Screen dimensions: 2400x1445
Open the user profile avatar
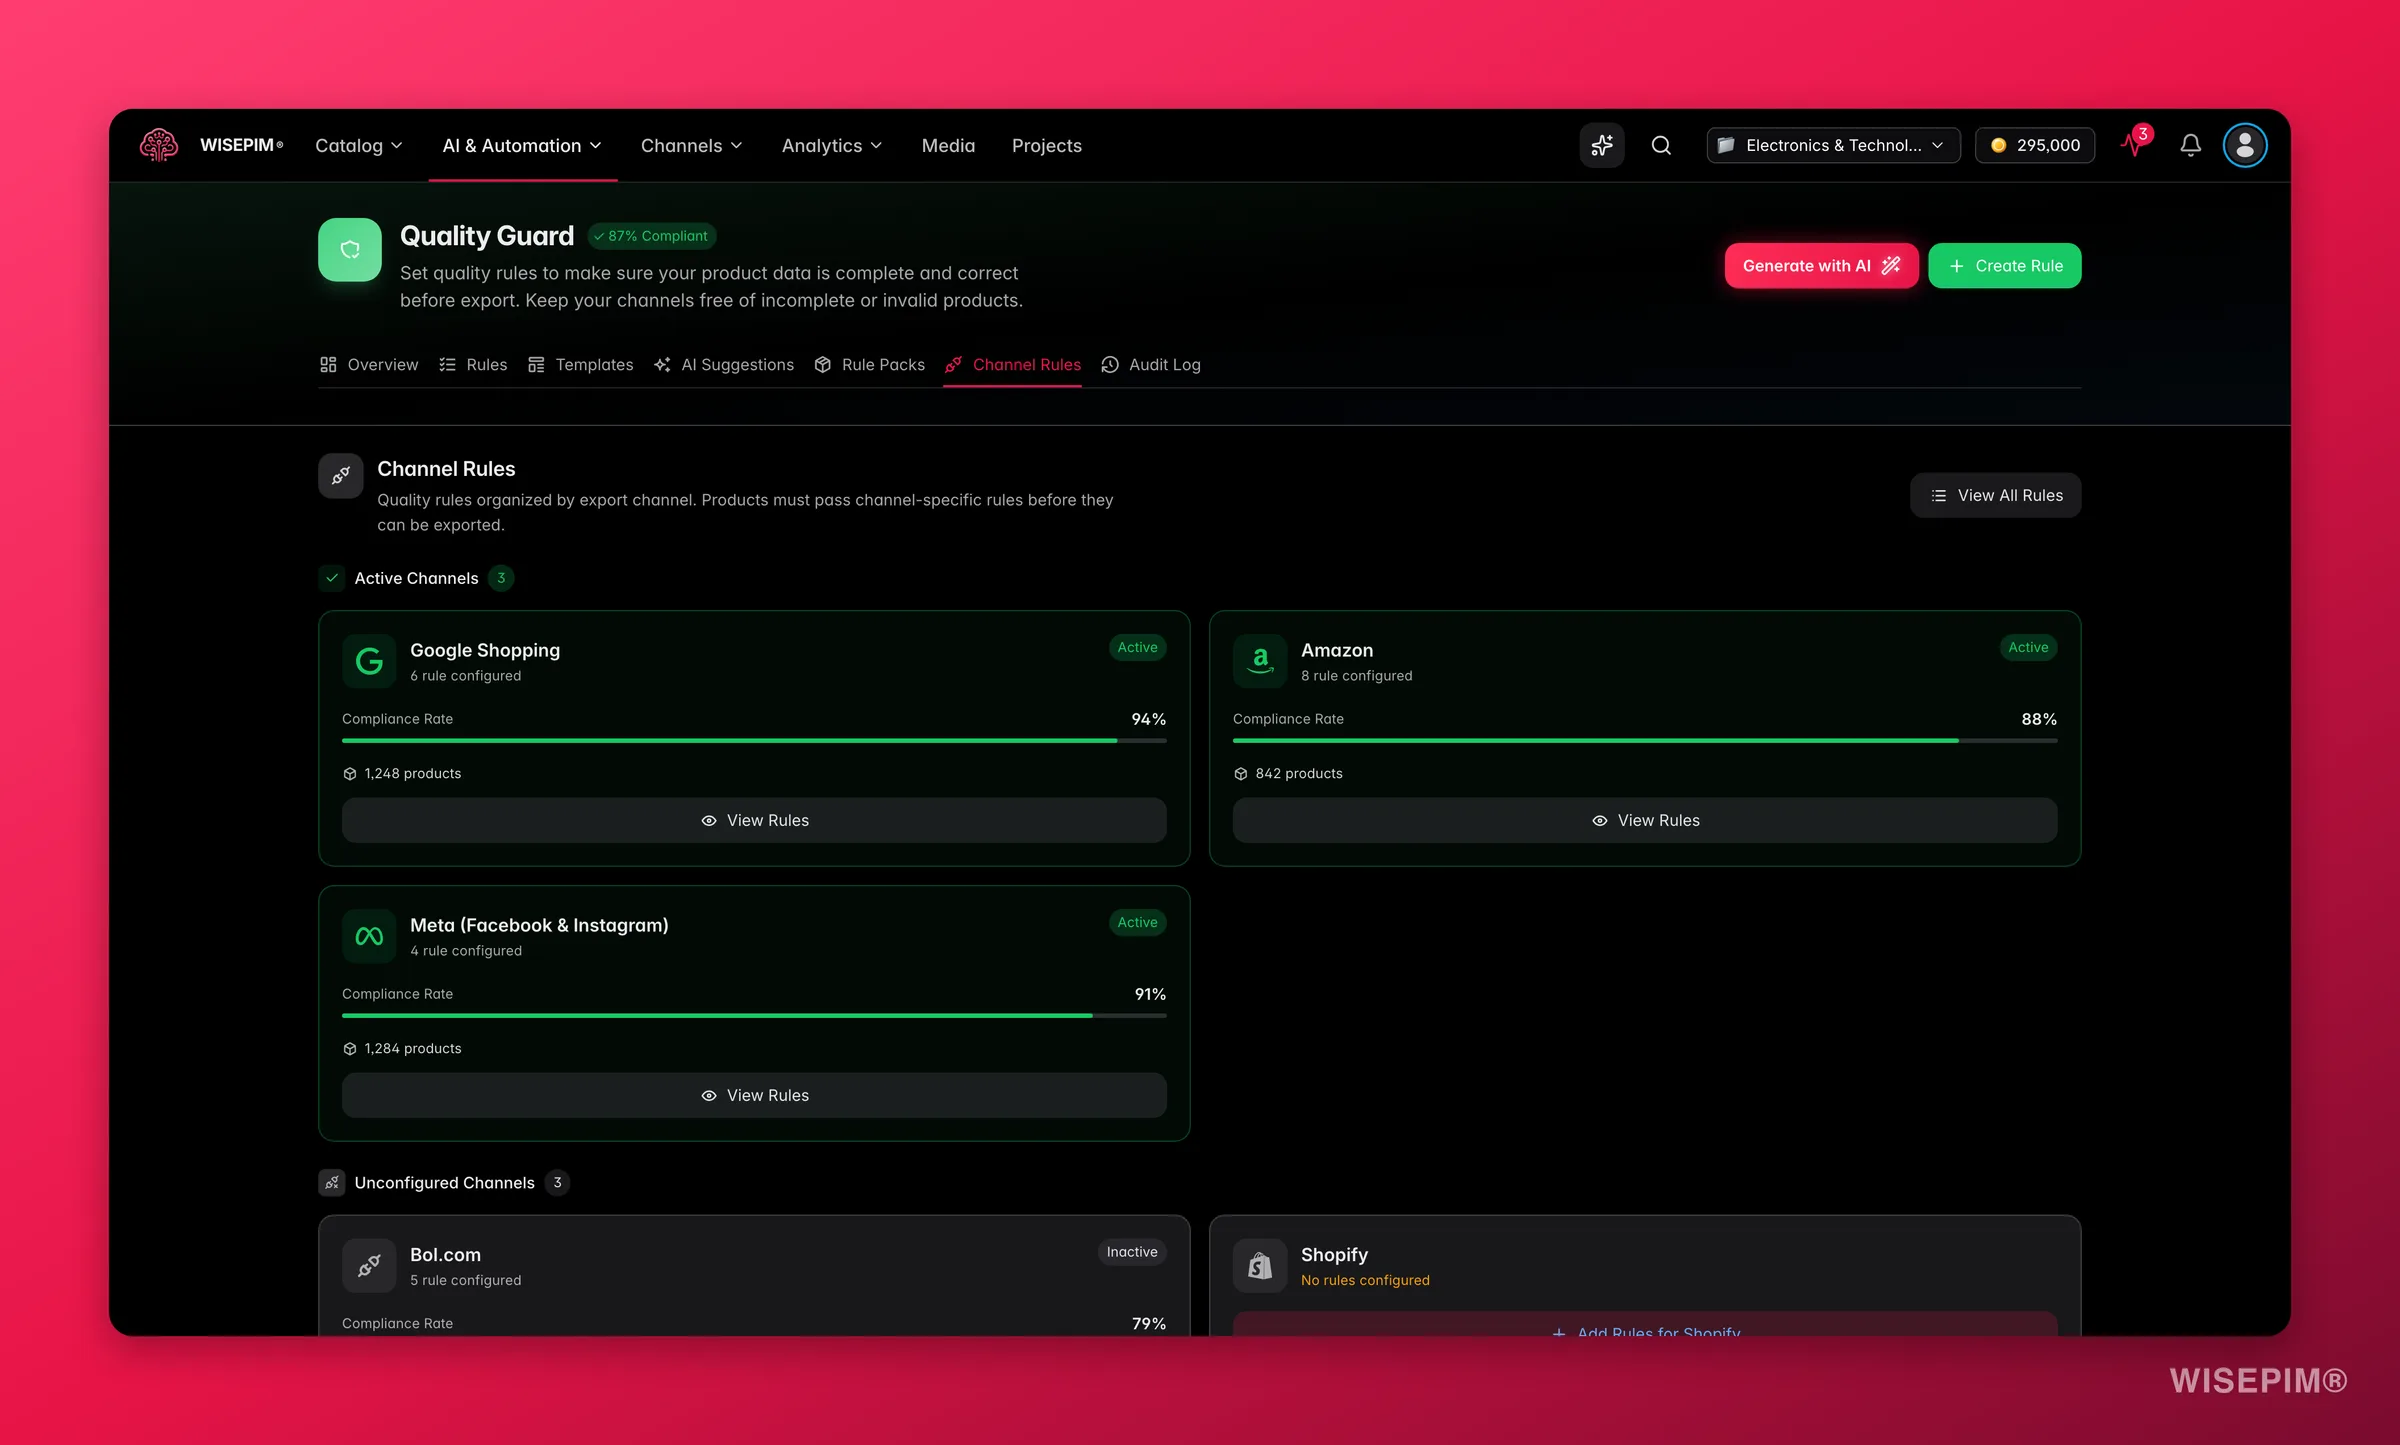[x=2244, y=145]
